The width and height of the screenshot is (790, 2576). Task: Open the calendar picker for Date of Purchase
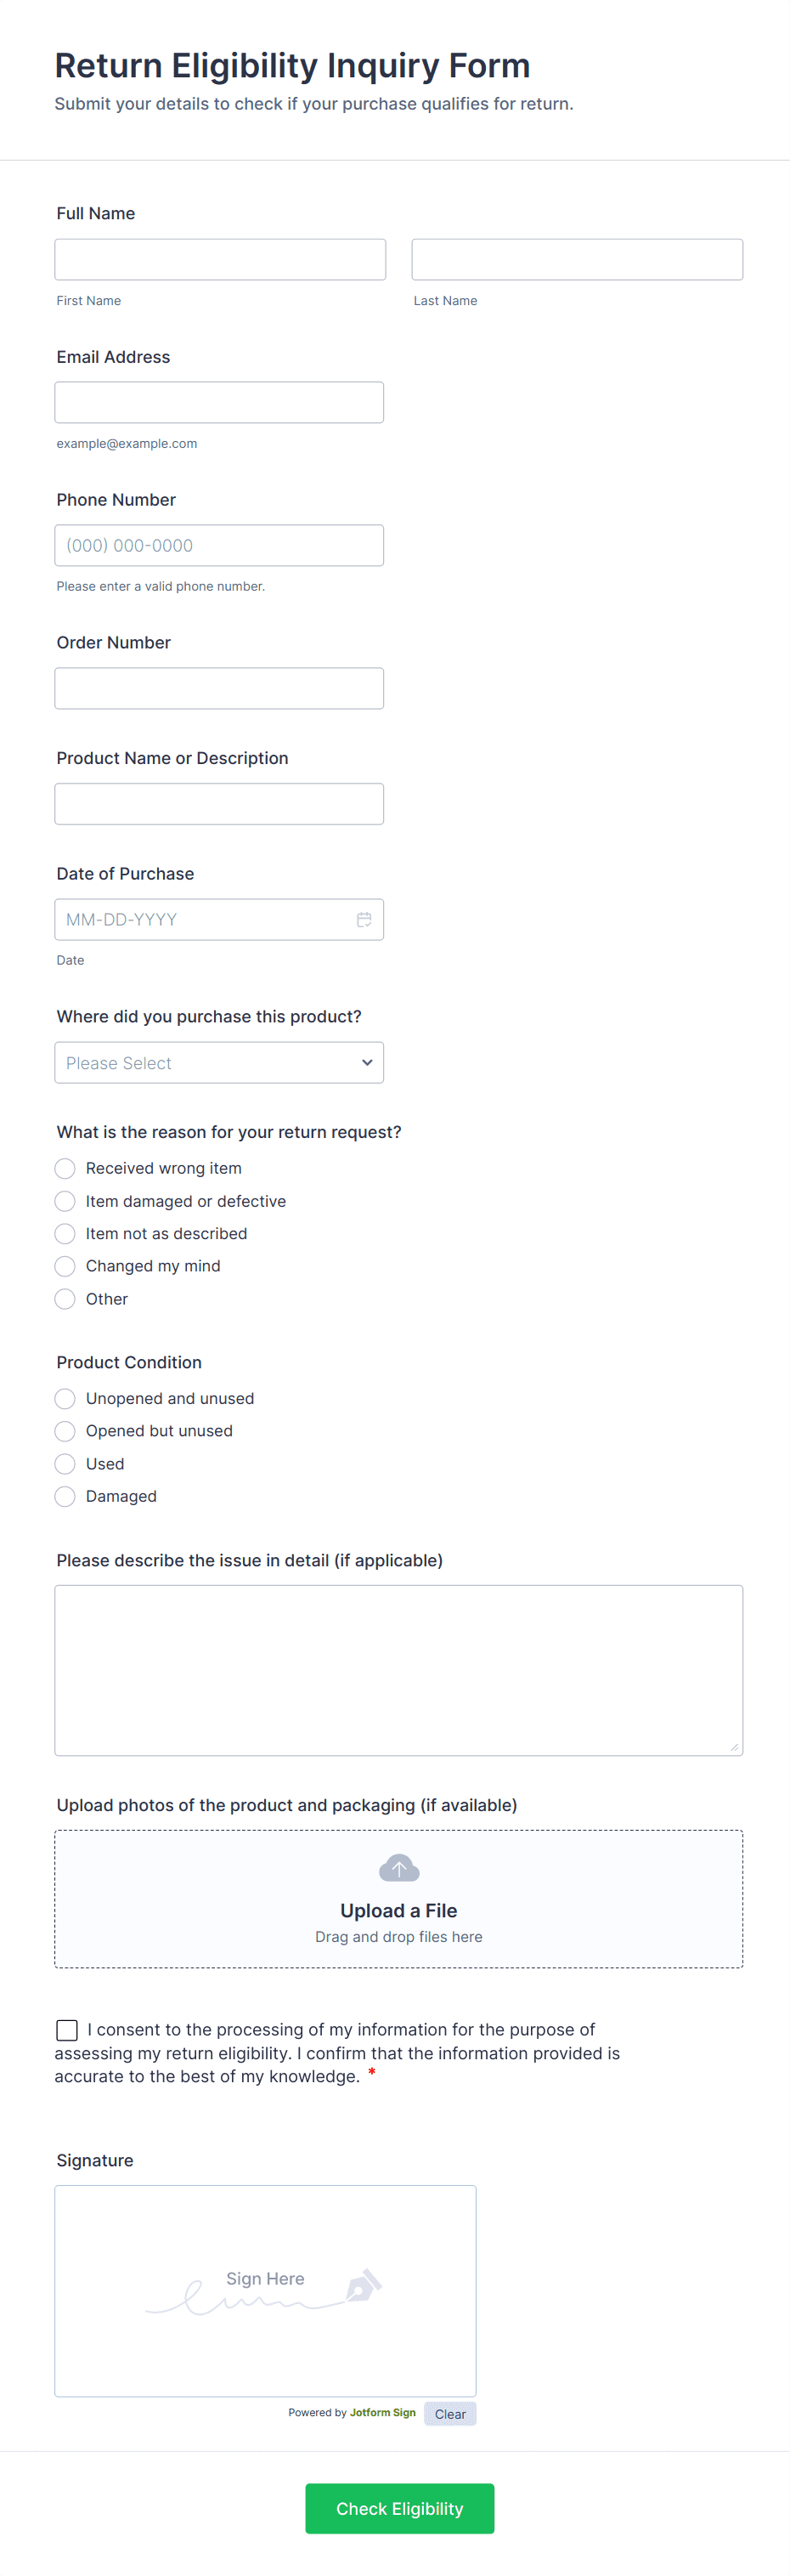click(364, 918)
